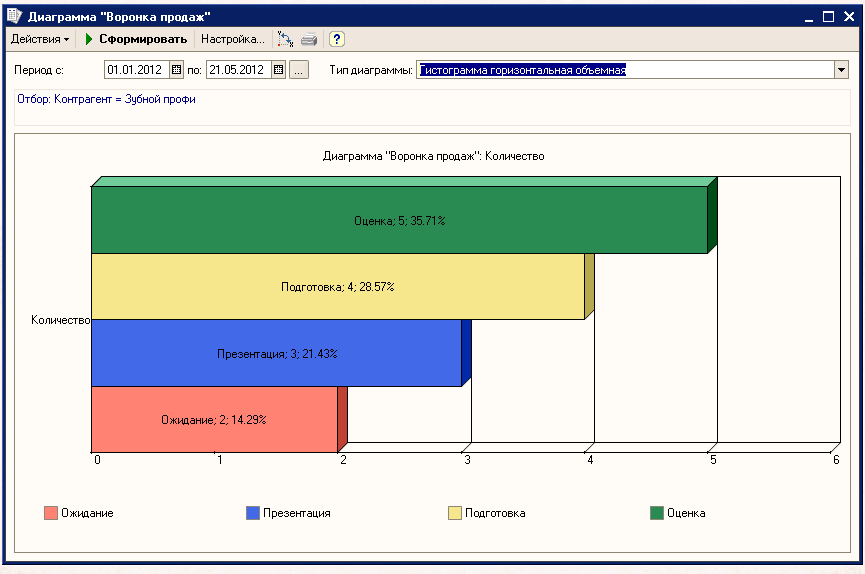Open help with the question mark icon
This screenshot has width=865, height=574.
tap(337, 40)
